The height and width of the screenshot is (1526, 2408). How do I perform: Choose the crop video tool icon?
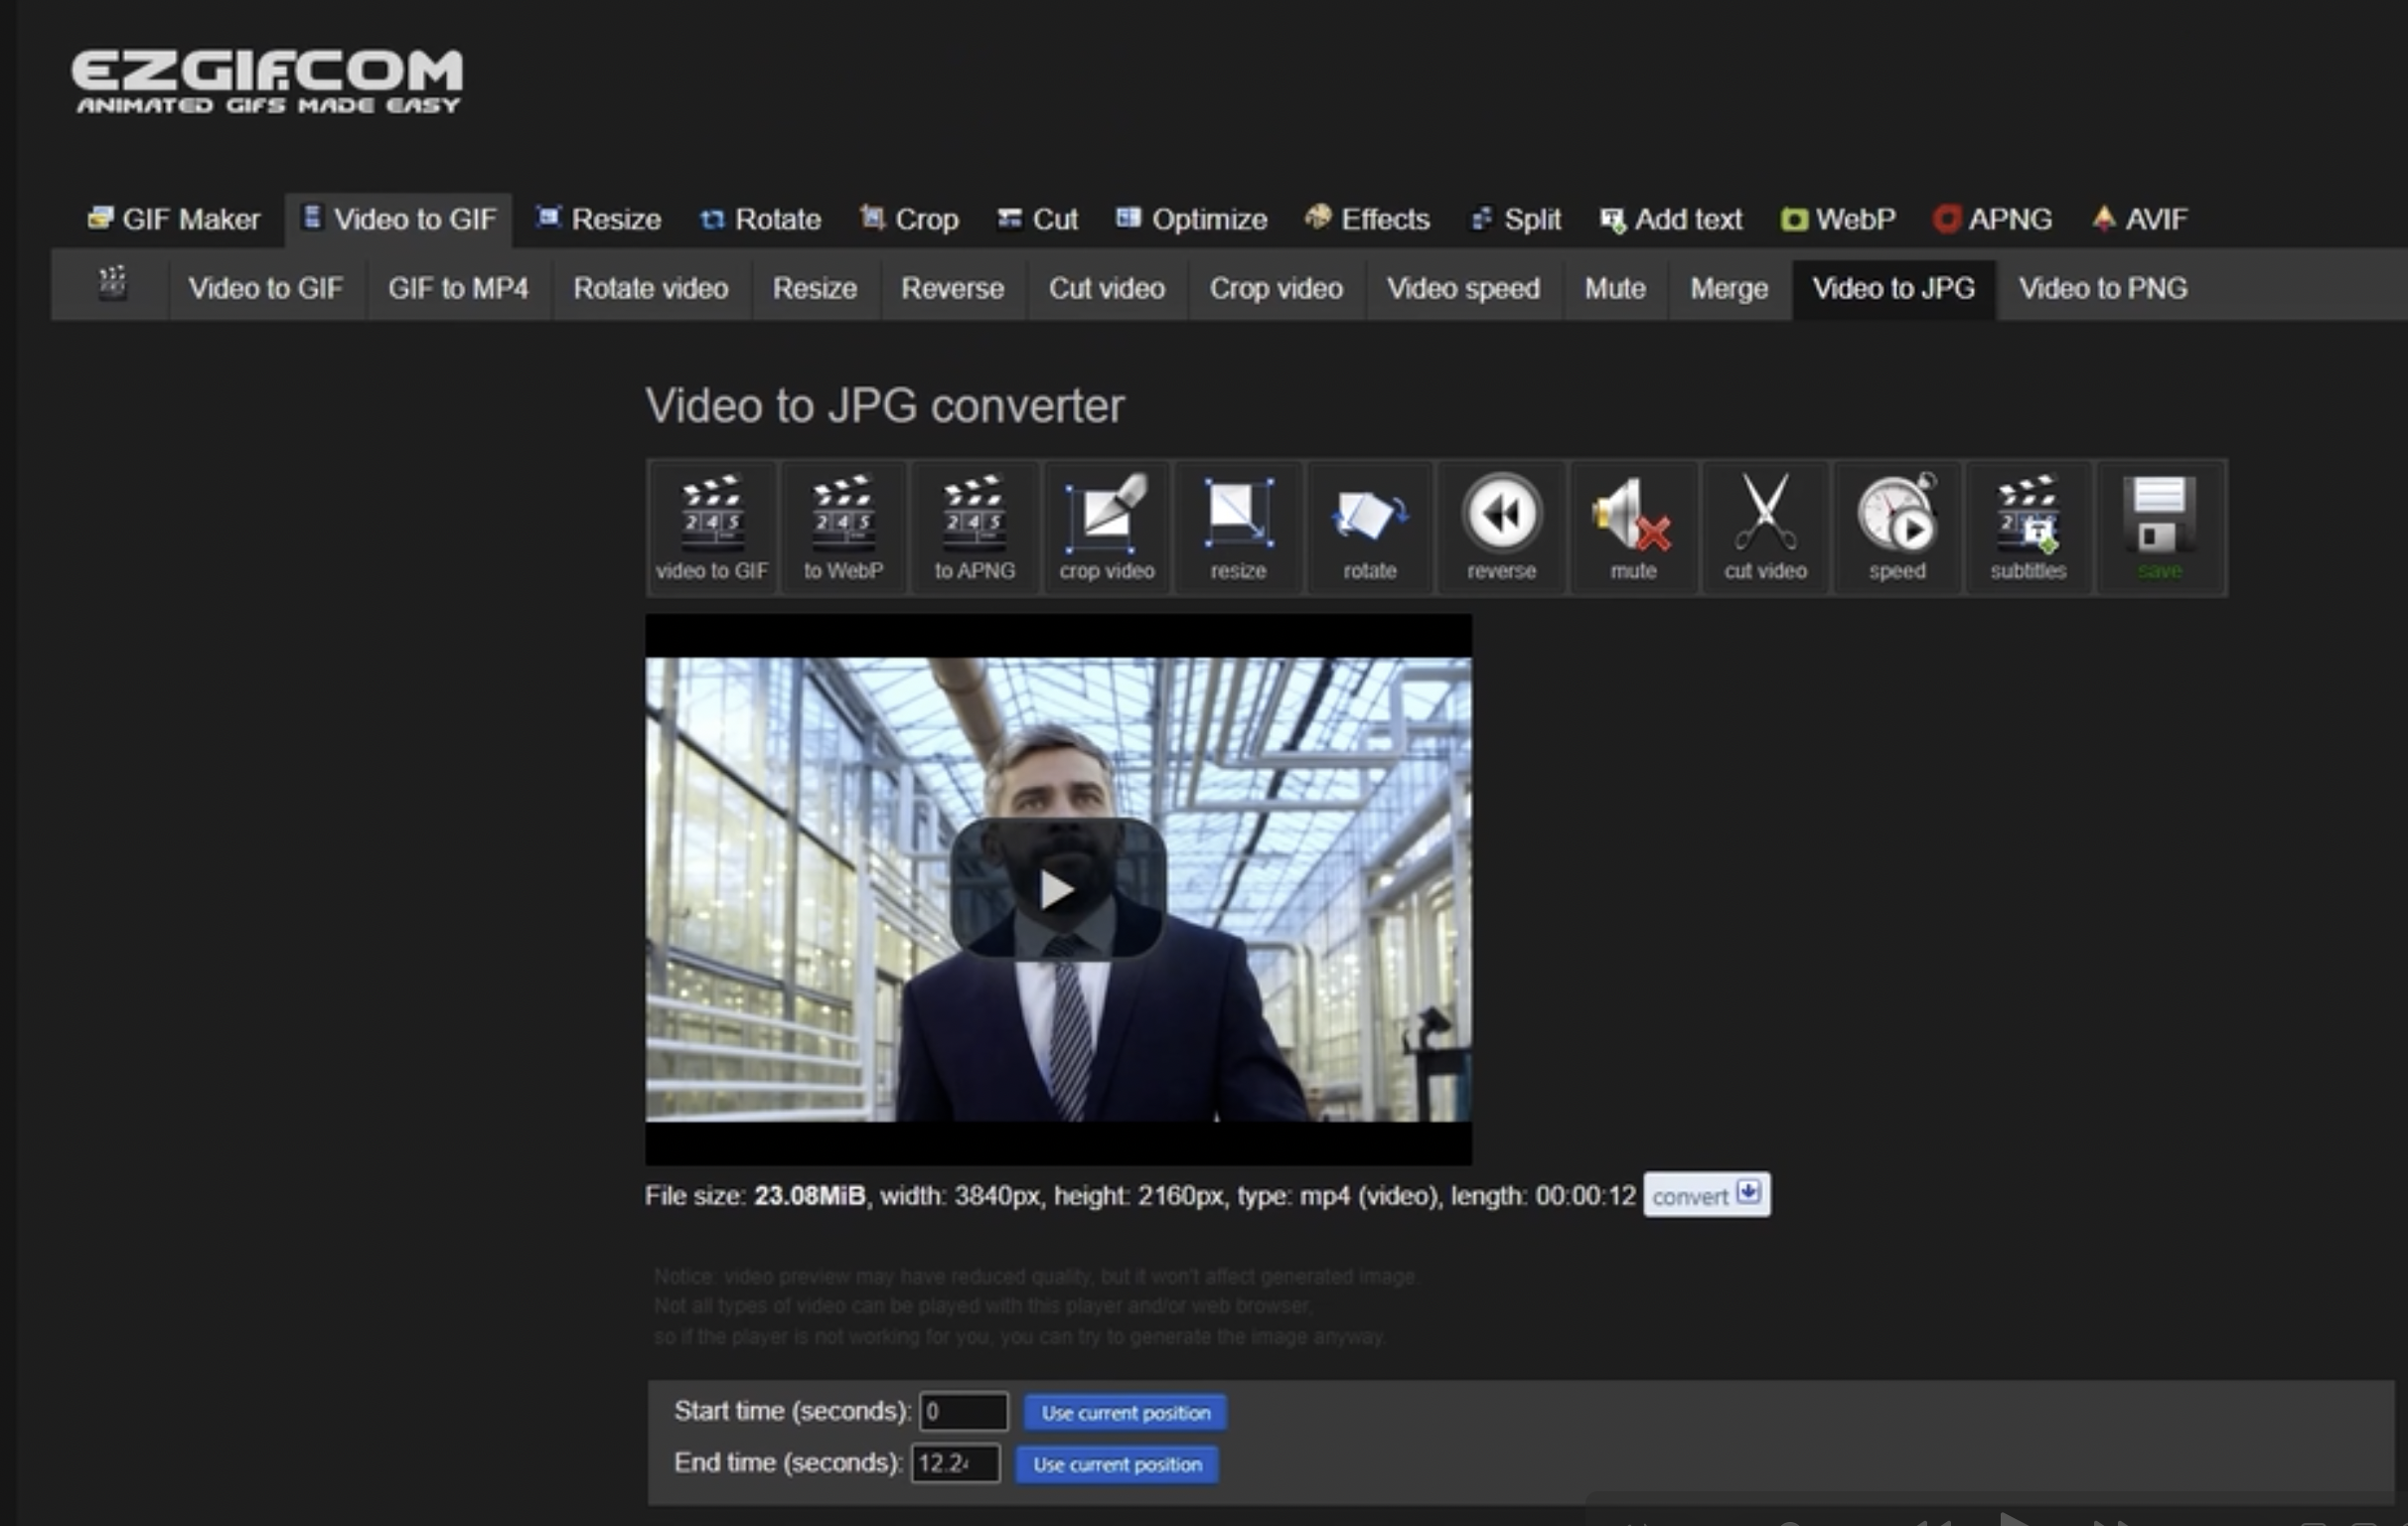tap(1106, 526)
